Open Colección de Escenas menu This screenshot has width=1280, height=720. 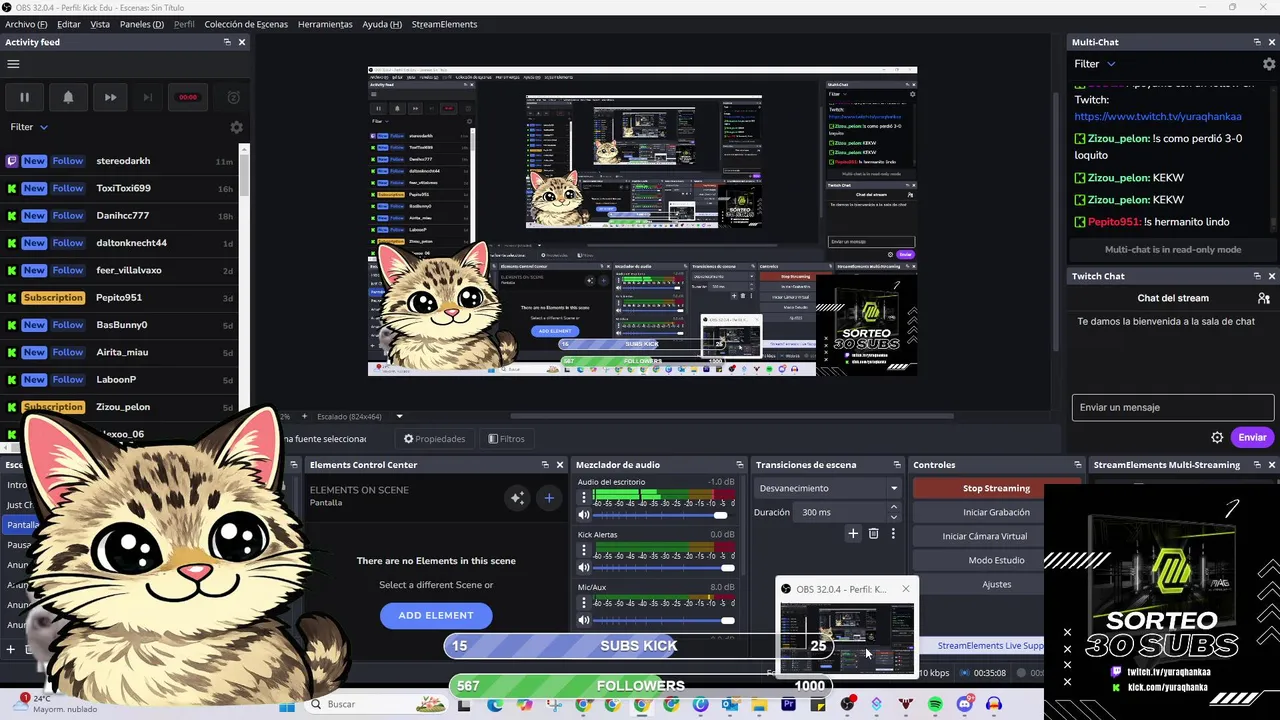click(247, 24)
